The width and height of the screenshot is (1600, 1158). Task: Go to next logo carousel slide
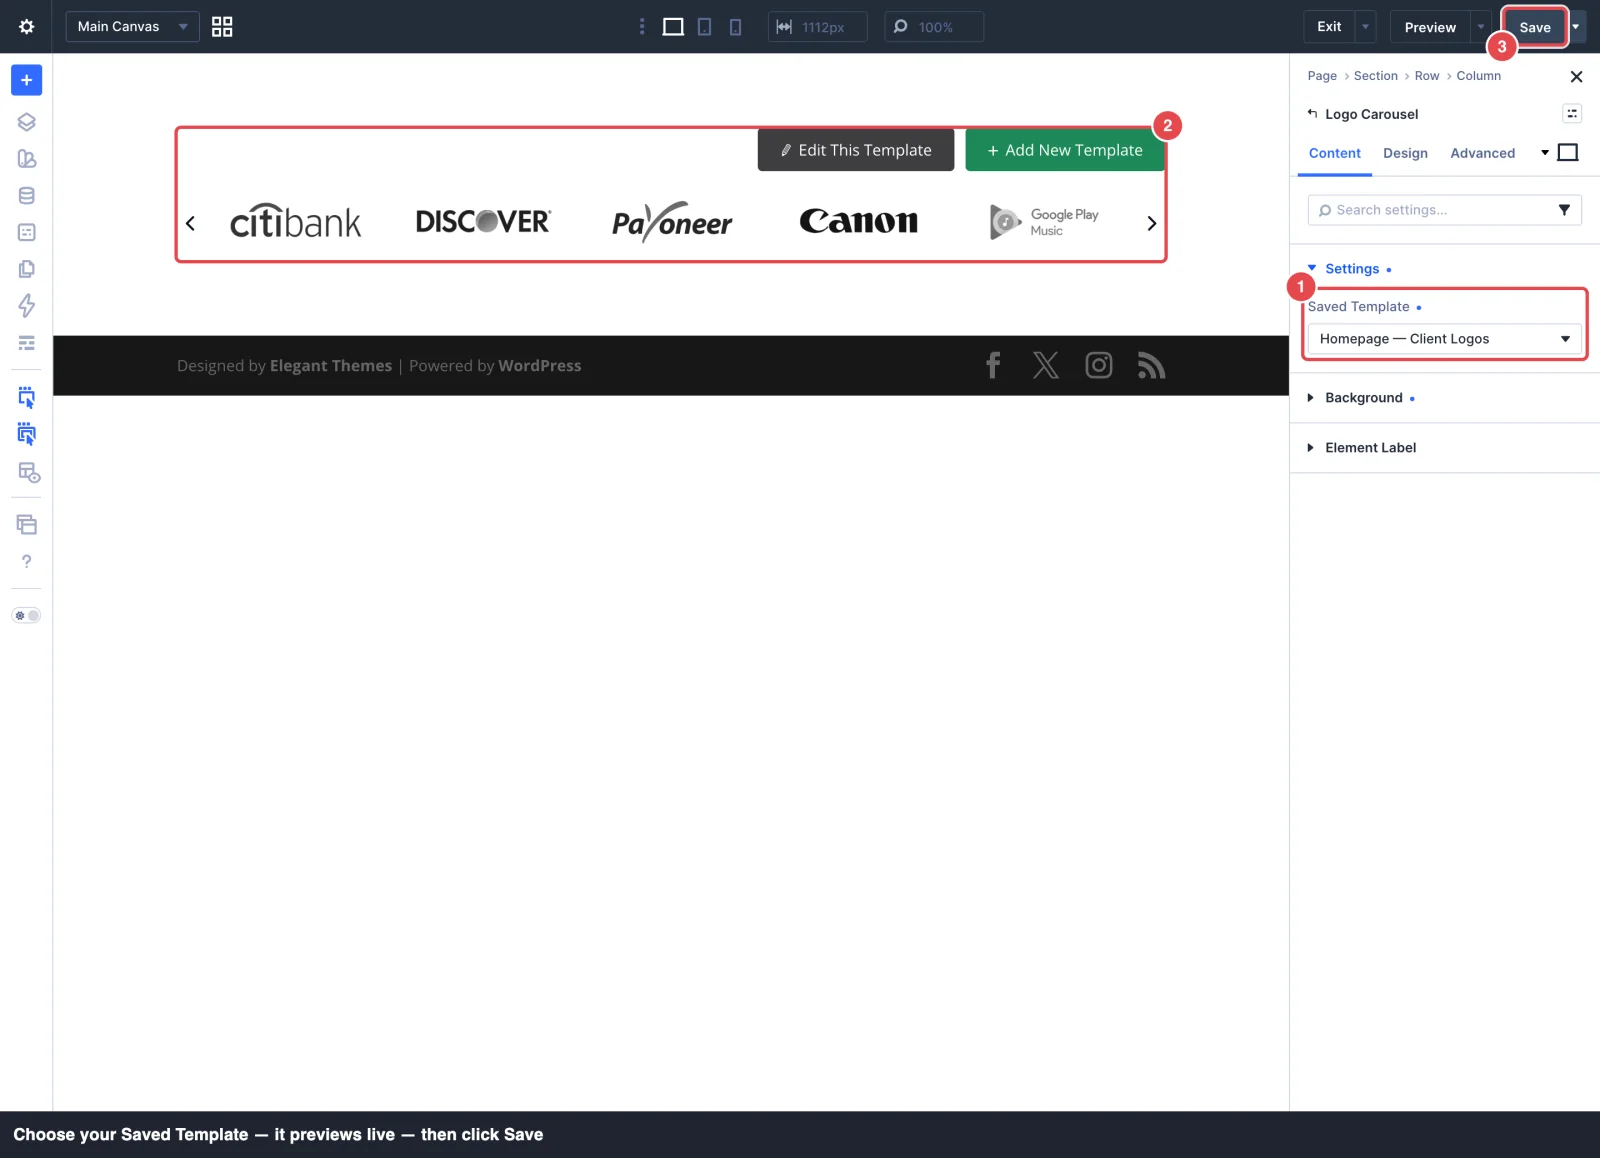(1152, 223)
